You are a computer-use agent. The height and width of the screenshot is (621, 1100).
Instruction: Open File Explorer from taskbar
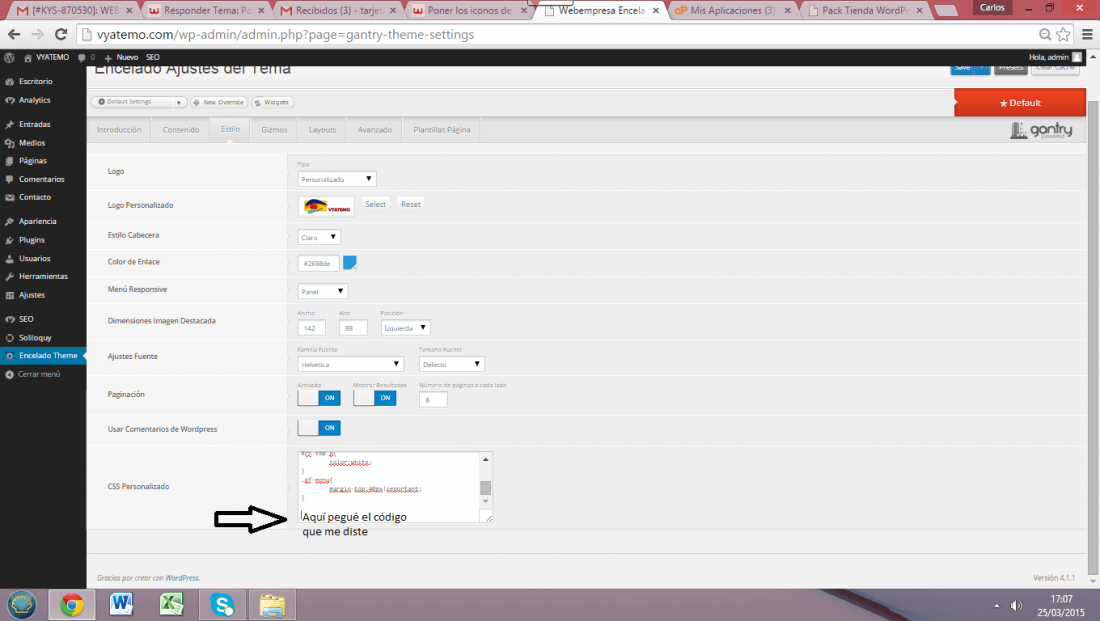[x=272, y=604]
